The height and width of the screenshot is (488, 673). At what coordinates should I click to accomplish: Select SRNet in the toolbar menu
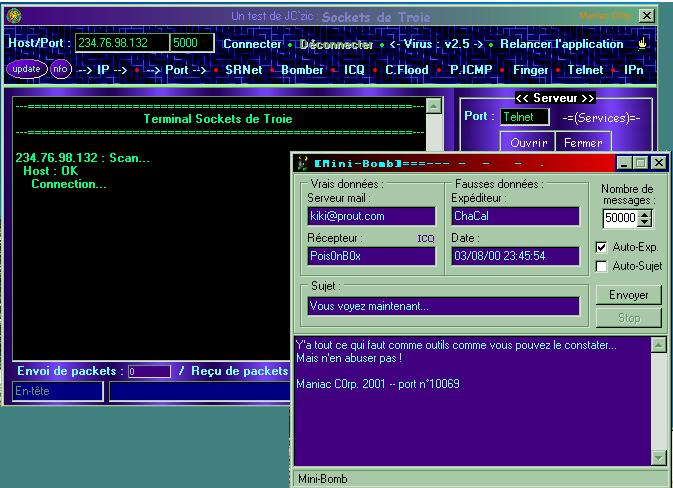[x=244, y=70]
